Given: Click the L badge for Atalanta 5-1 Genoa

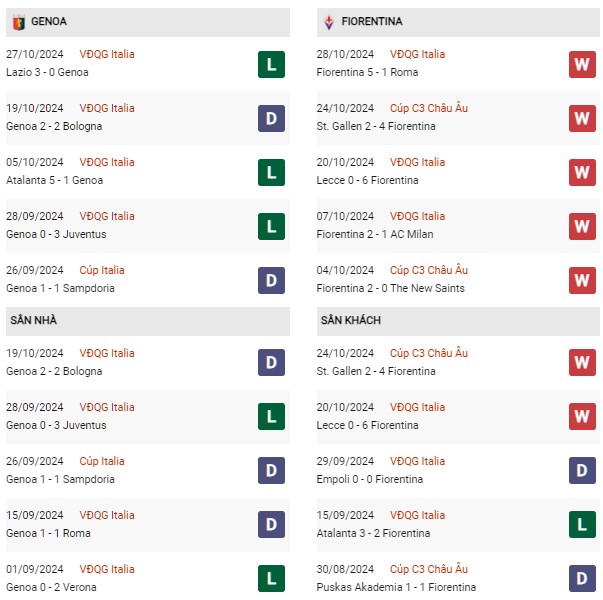Looking at the screenshot, I should 272,172.
